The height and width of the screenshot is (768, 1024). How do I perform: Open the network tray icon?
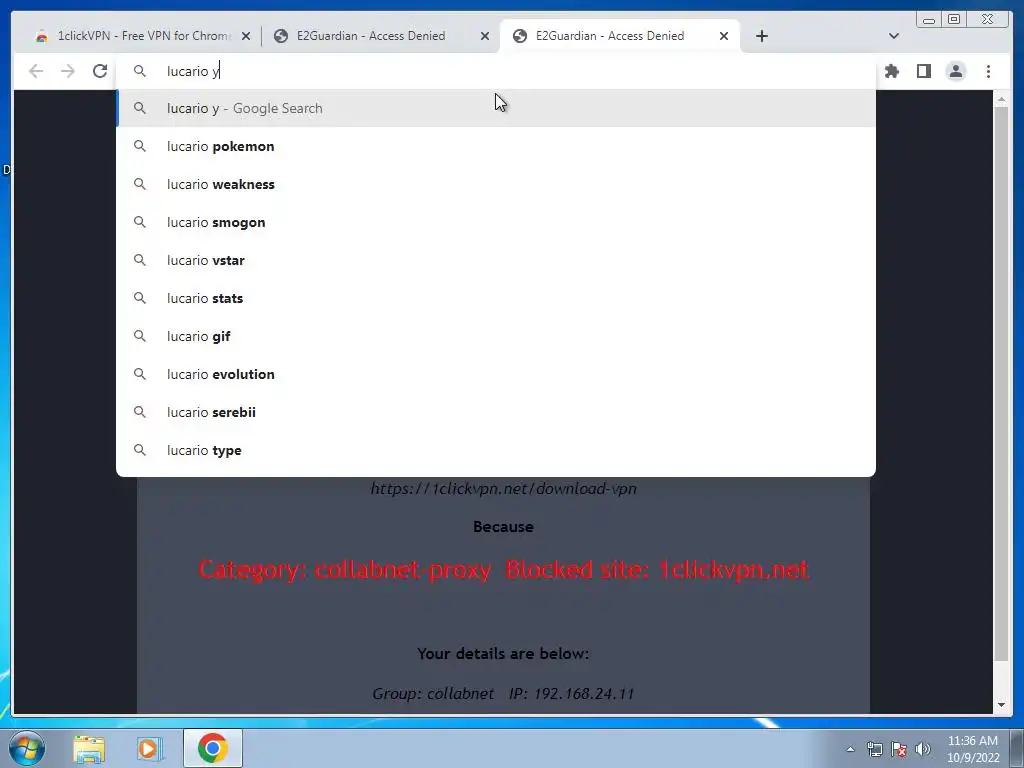(x=874, y=749)
